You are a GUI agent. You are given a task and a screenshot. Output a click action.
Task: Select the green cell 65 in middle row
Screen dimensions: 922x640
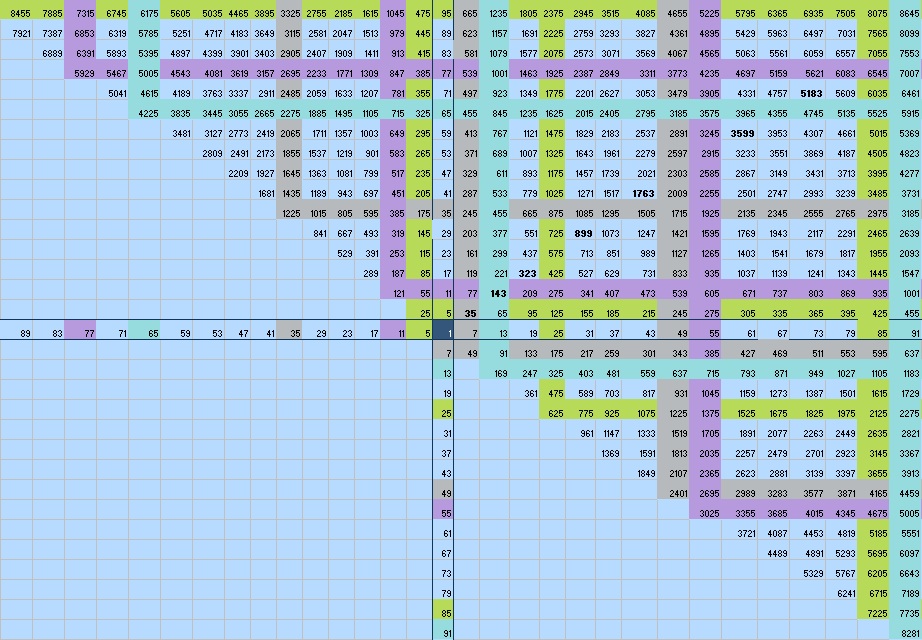152,331
